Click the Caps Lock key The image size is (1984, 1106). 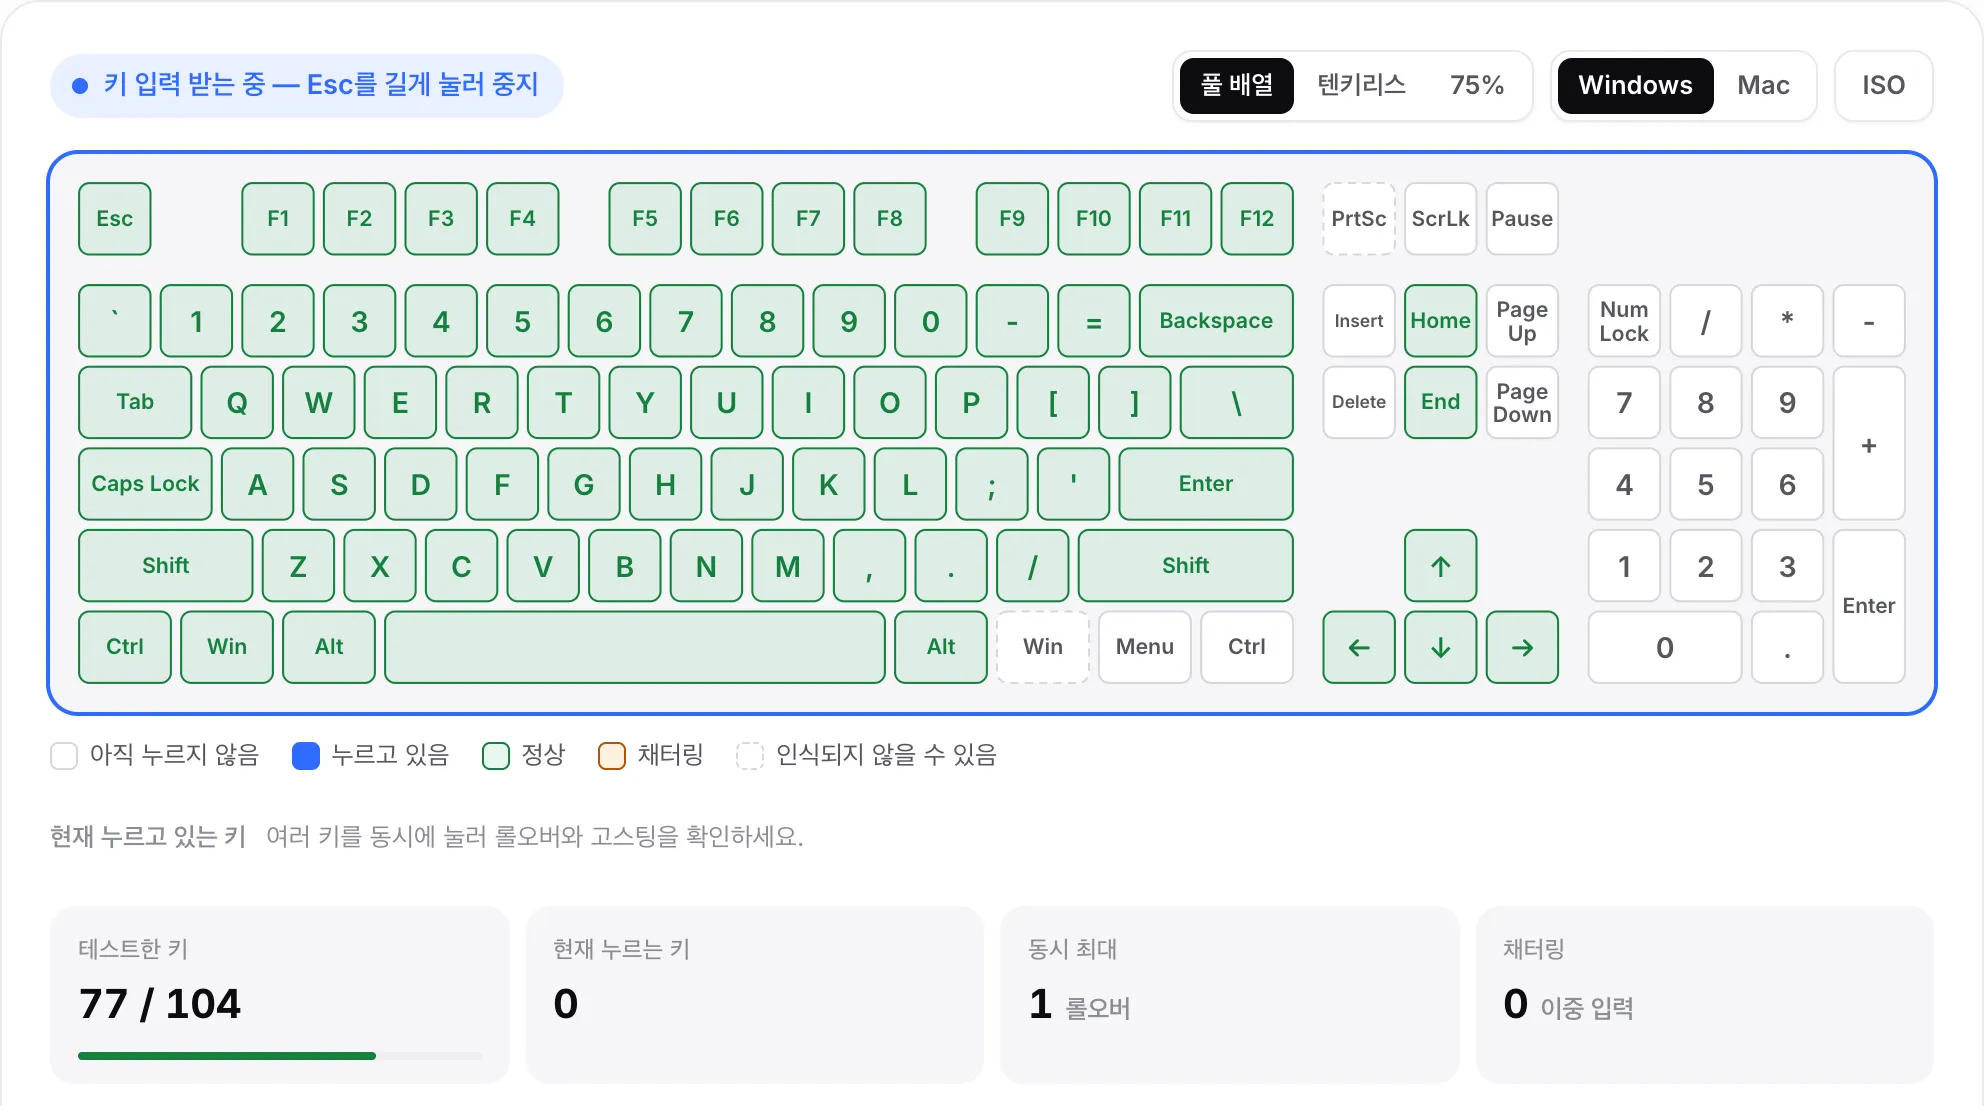click(145, 484)
